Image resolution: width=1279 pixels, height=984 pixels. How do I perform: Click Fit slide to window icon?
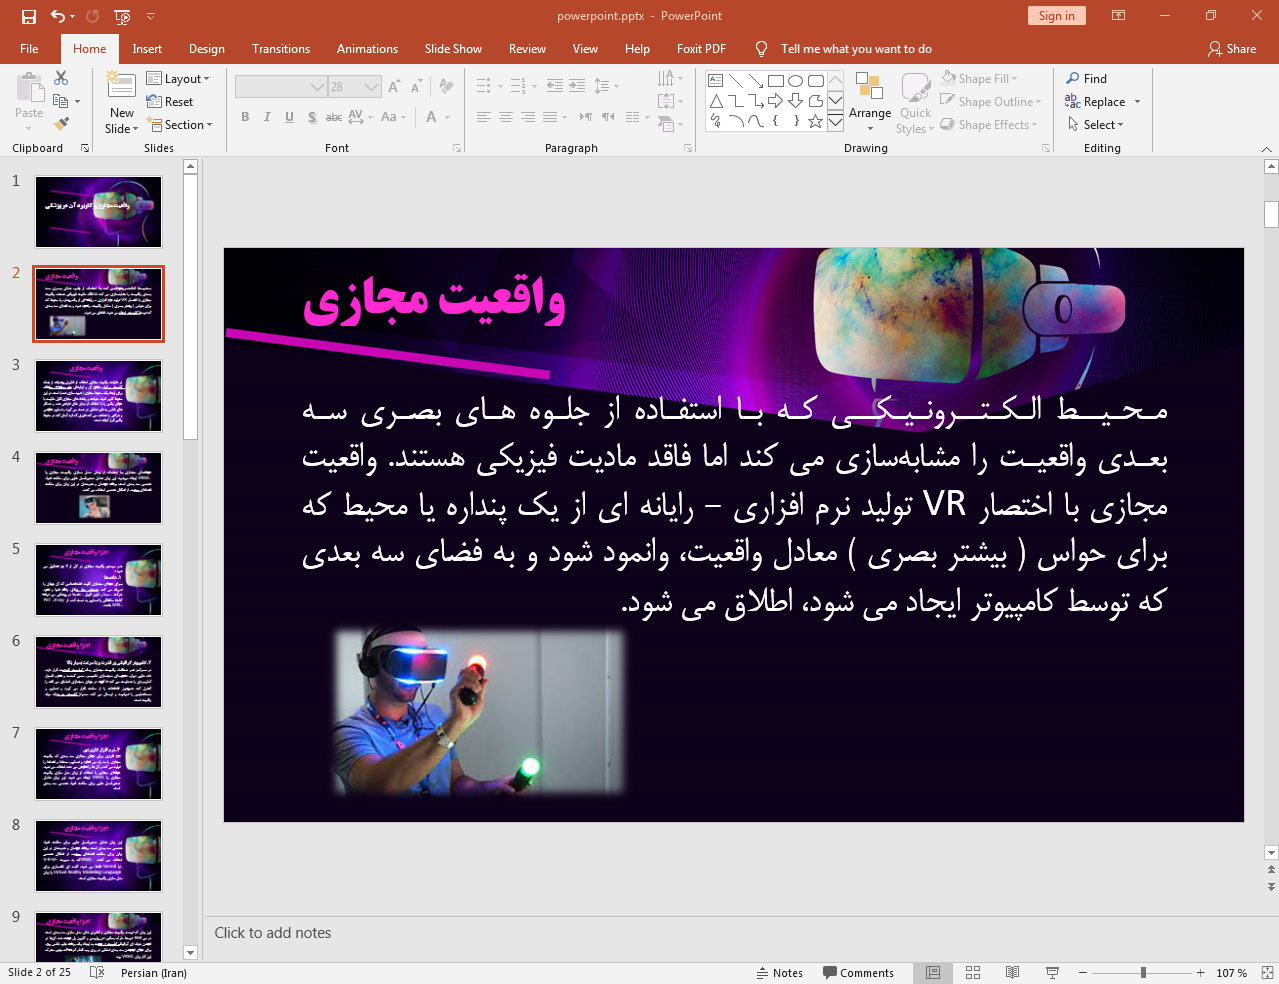coord(1267,973)
